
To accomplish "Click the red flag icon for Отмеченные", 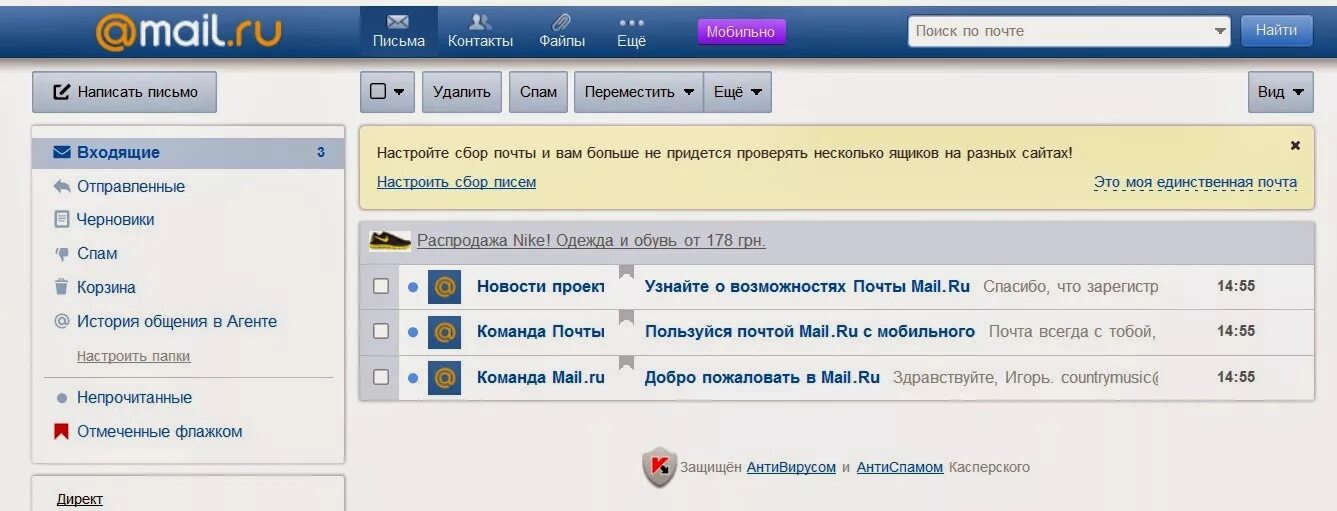I will [61, 432].
